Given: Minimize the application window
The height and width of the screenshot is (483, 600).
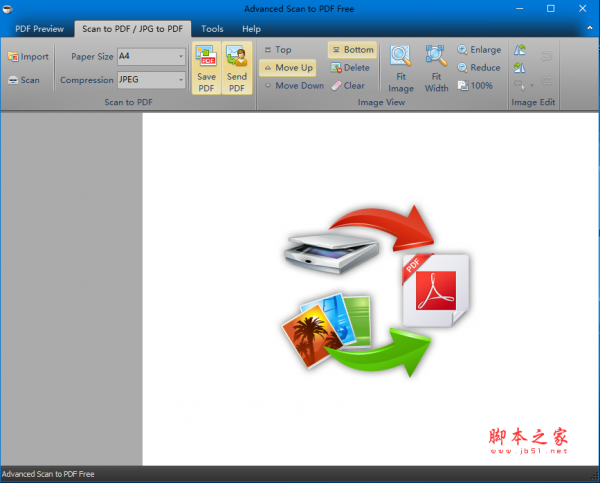Looking at the screenshot, I should (x=519, y=8).
